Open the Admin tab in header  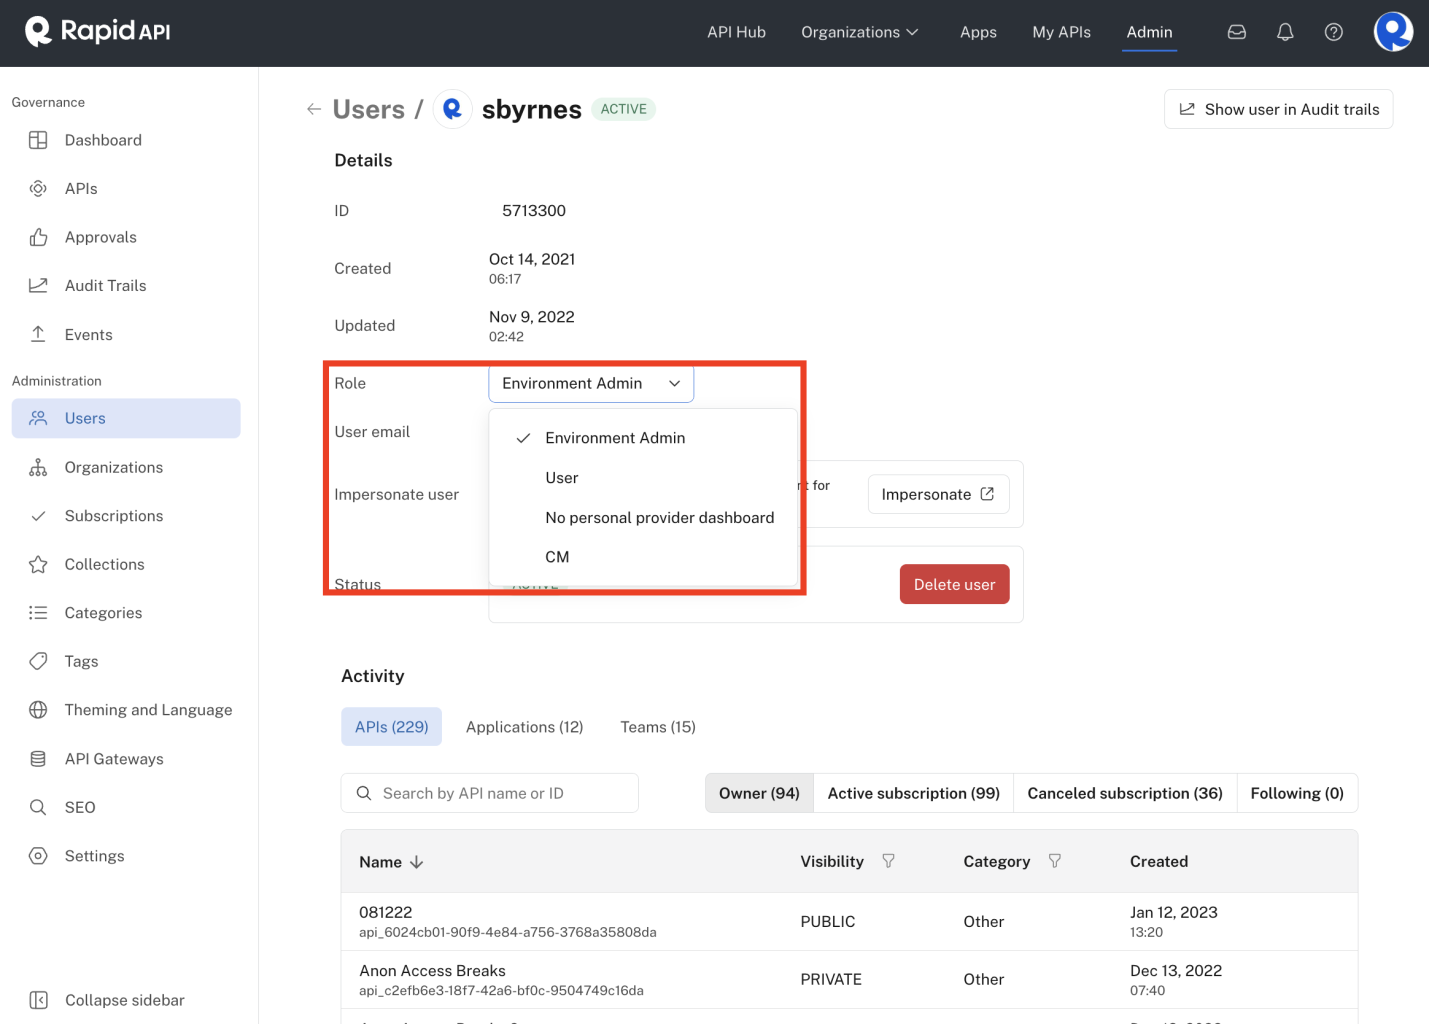pyautogui.click(x=1149, y=32)
